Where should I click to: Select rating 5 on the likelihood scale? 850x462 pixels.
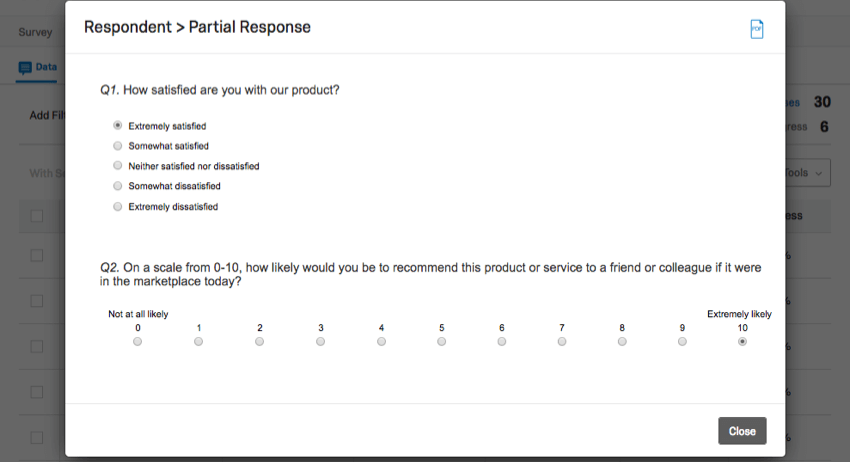click(442, 342)
